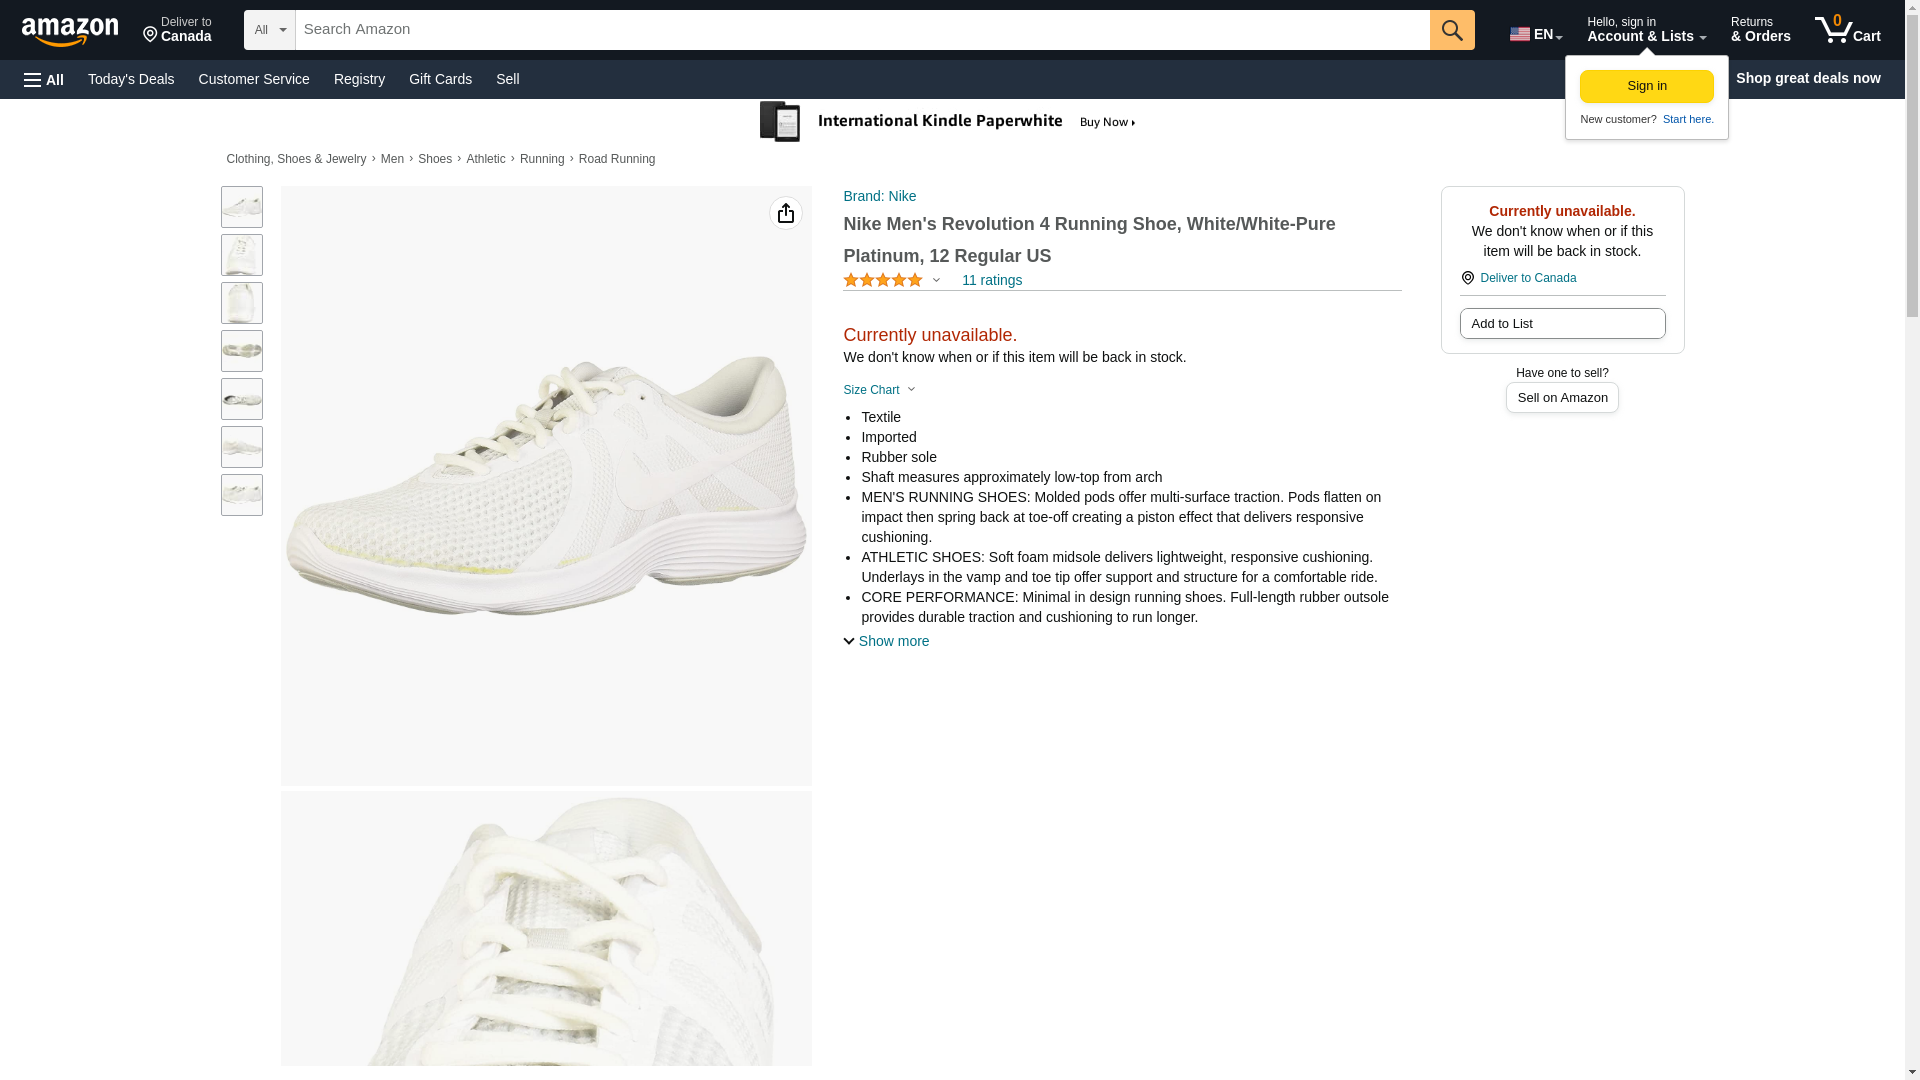Click the share icon on product image
Screen dimensions: 1920x1080
click(x=785, y=213)
